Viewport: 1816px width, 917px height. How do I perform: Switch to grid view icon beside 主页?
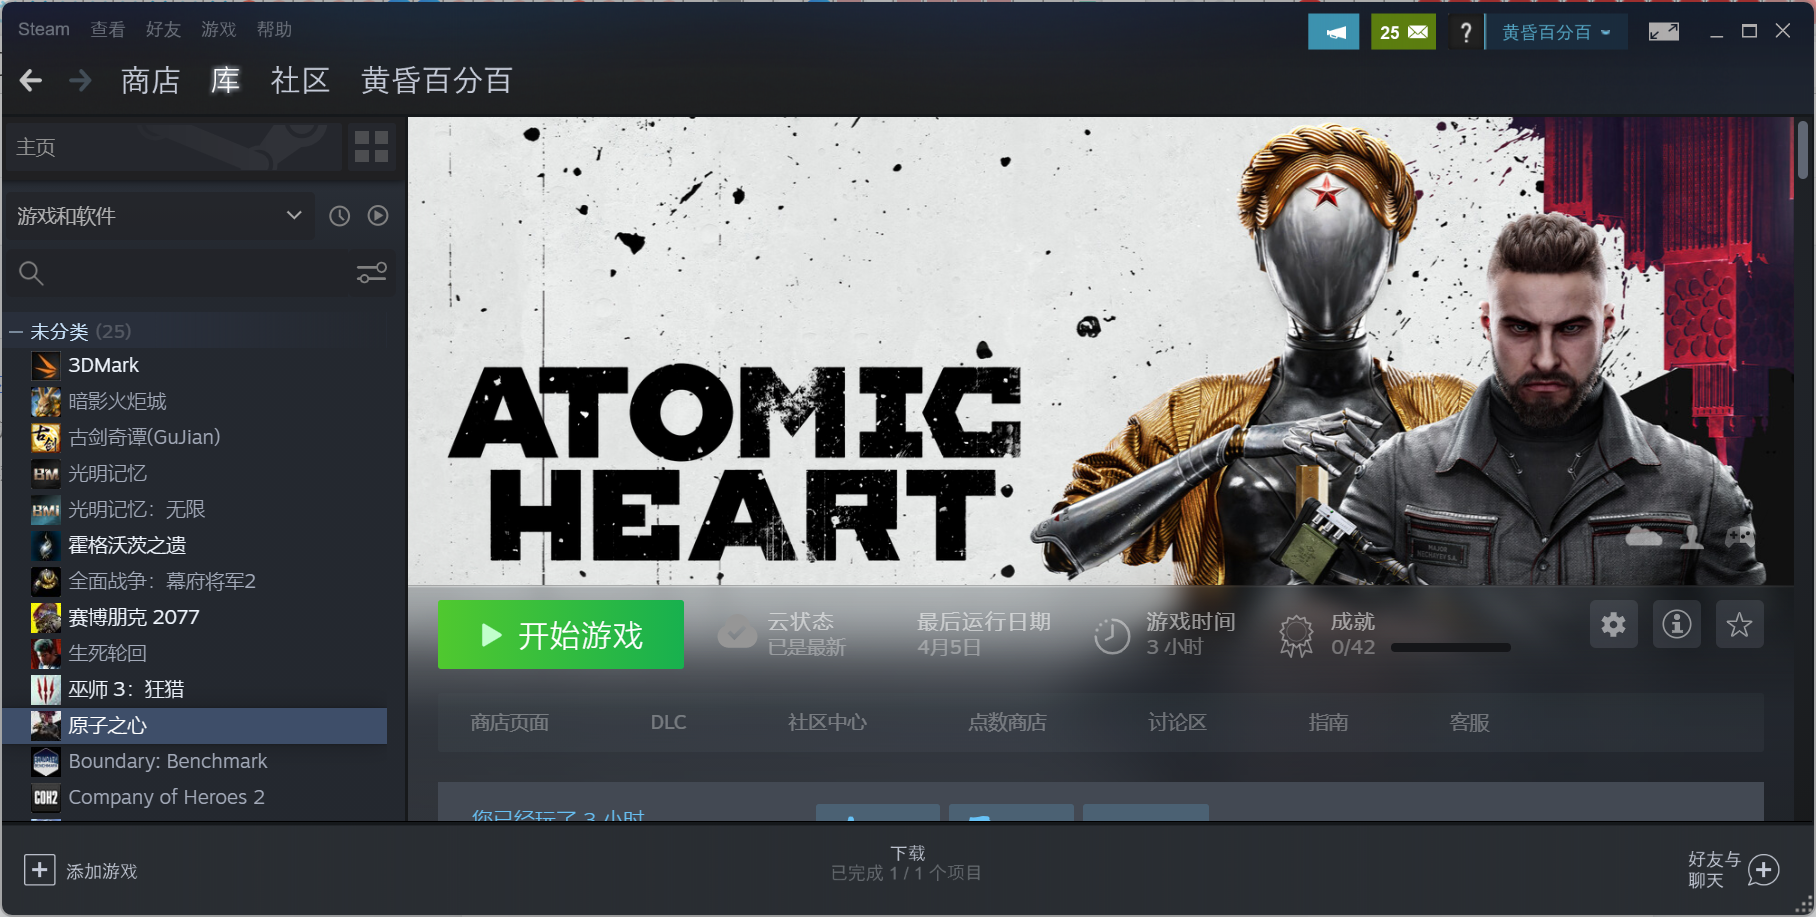(x=372, y=146)
